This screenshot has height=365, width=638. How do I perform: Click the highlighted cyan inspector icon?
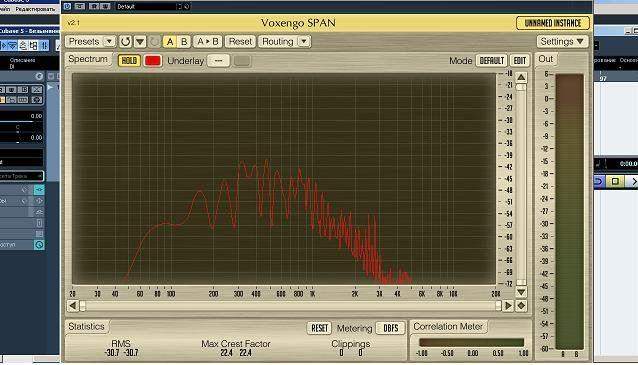39,190
